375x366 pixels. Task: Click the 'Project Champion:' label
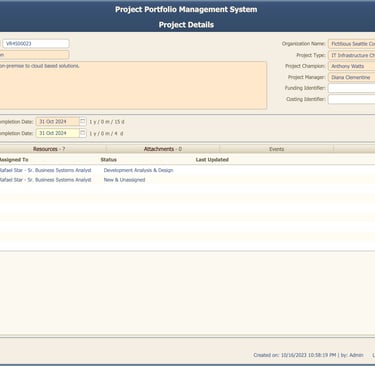point(305,66)
